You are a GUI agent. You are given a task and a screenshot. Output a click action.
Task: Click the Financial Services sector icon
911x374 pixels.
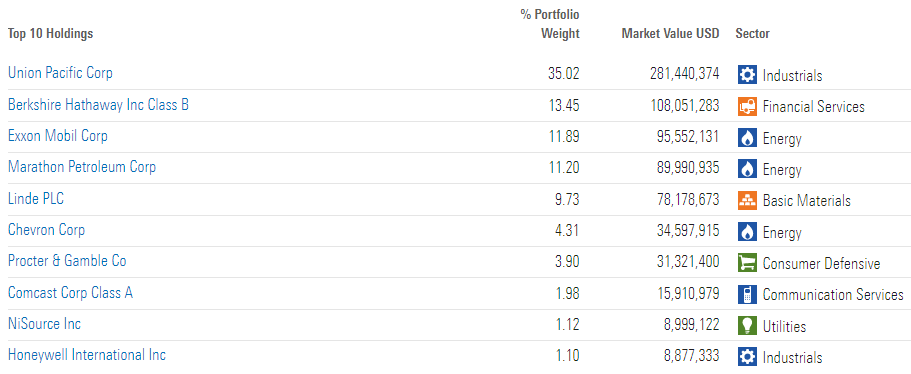(747, 106)
